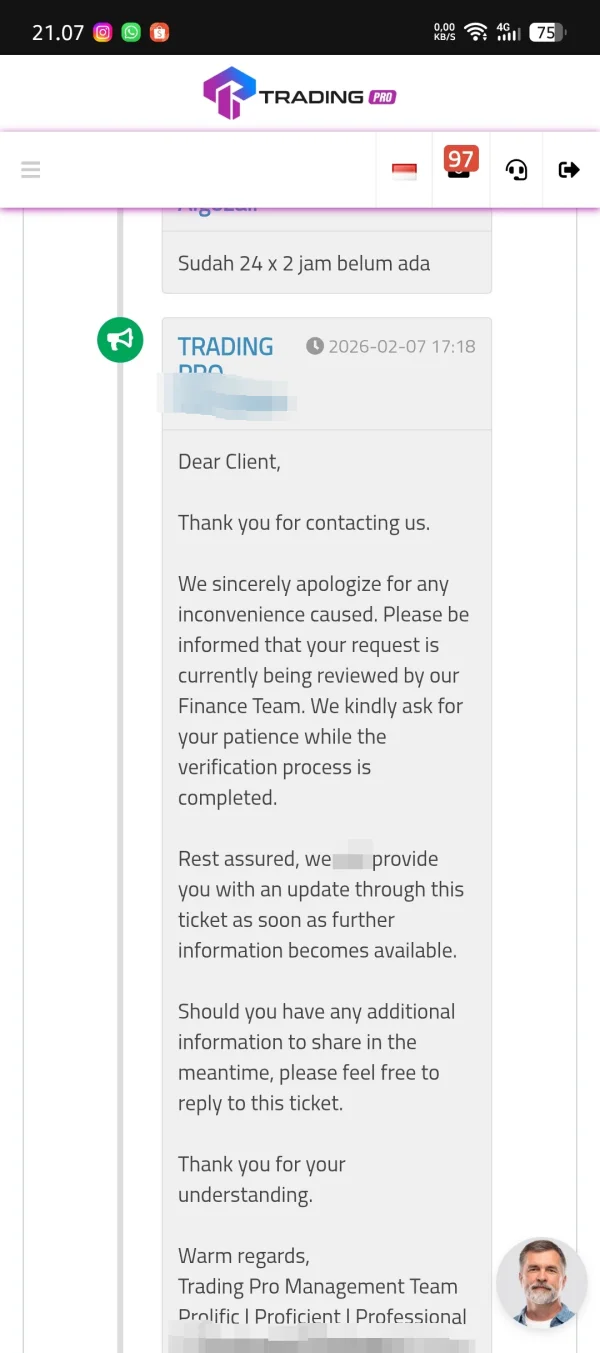600x1353 pixels.
Task: Tap the "Trading Pro Management Team" signature
Action: (x=317, y=1286)
